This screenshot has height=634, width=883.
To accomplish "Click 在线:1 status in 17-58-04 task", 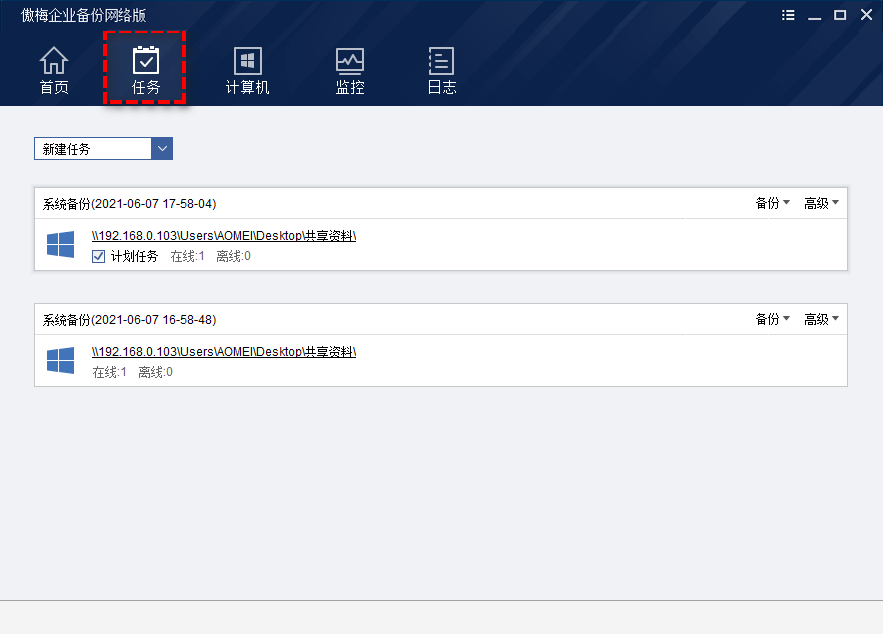I will tap(188, 257).
